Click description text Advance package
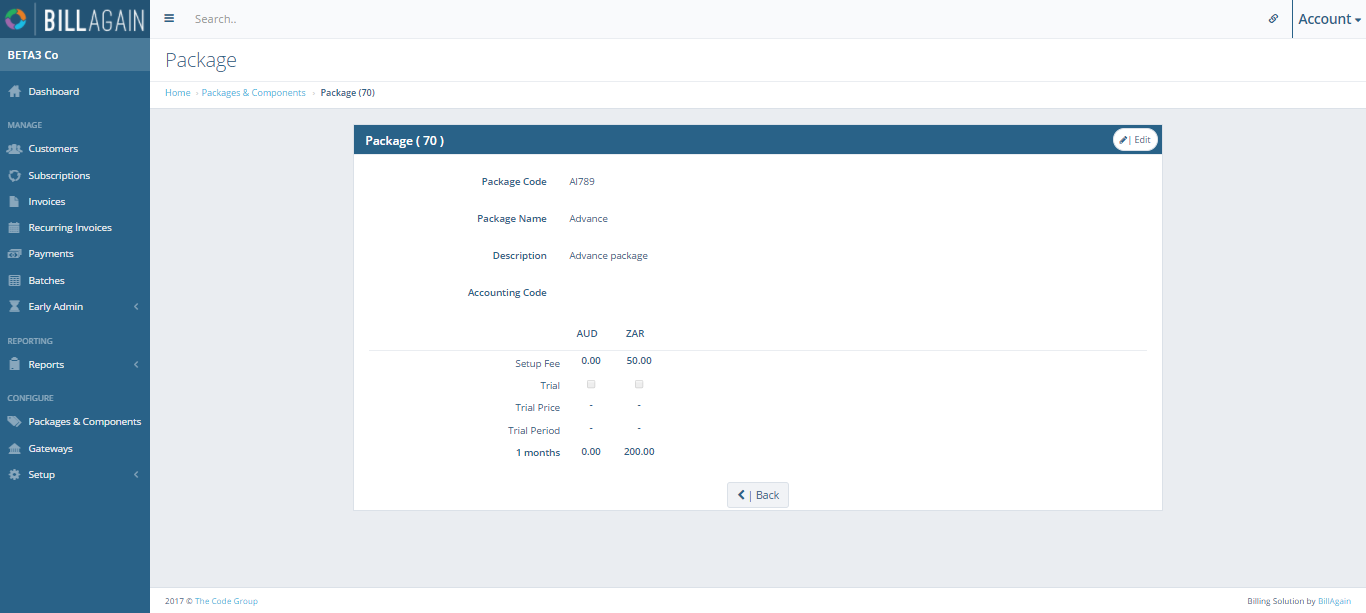This screenshot has width=1366, height=613. 608,256
